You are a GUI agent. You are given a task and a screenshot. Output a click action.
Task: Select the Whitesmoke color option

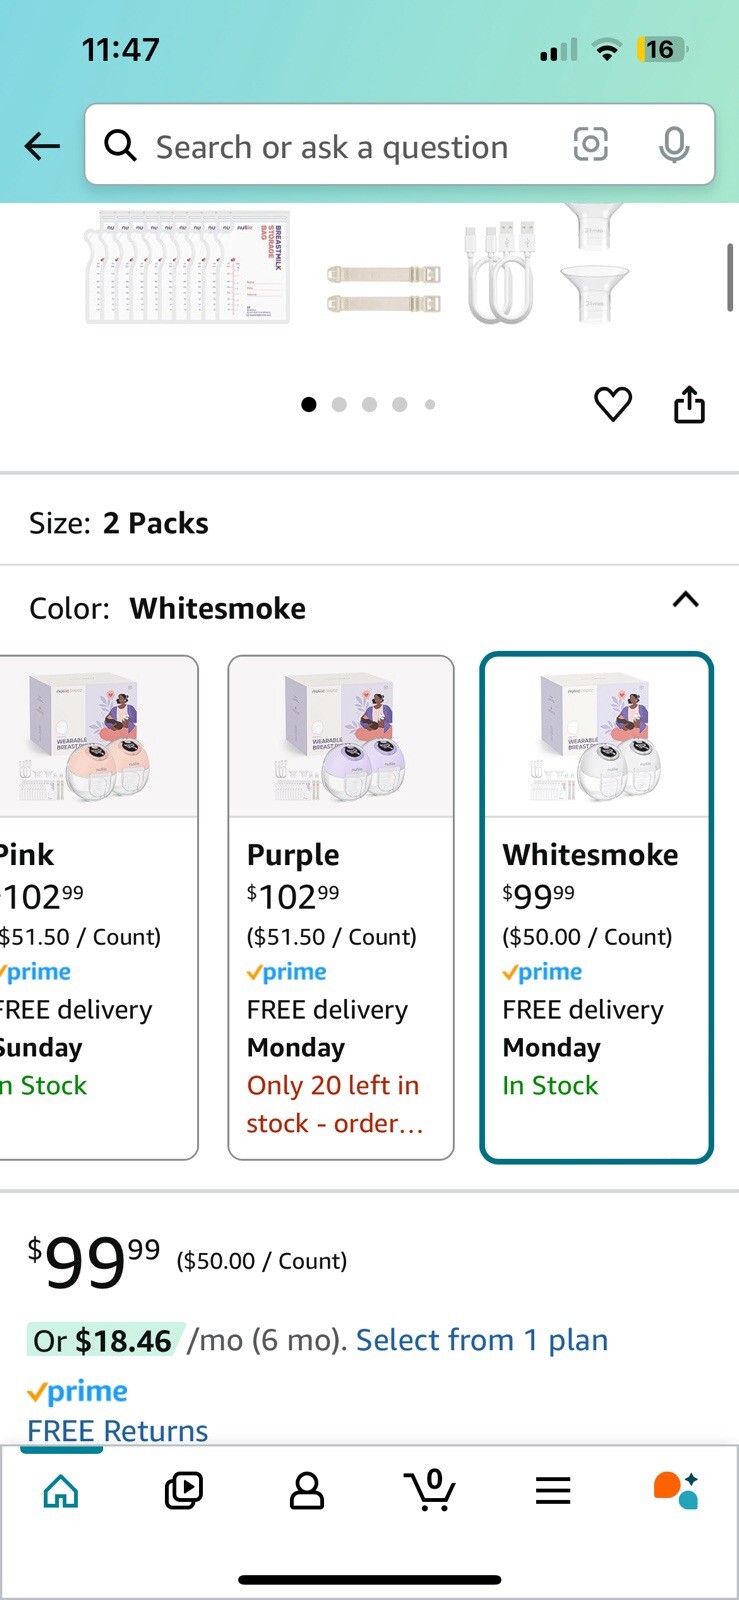(x=597, y=906)
